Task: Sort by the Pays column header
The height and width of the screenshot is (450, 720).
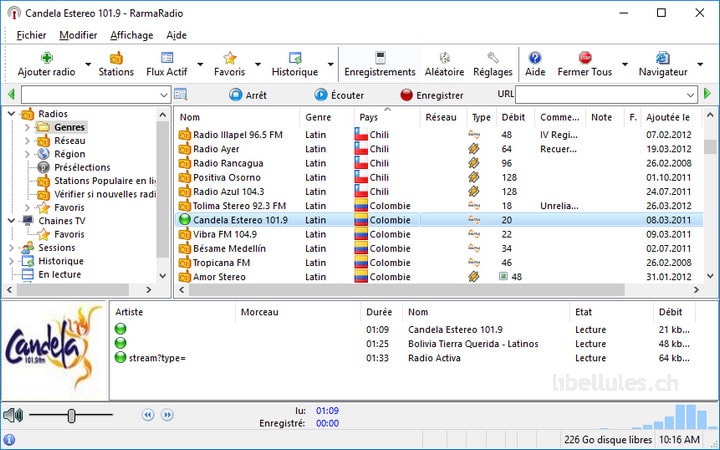Action: point(387,117)
